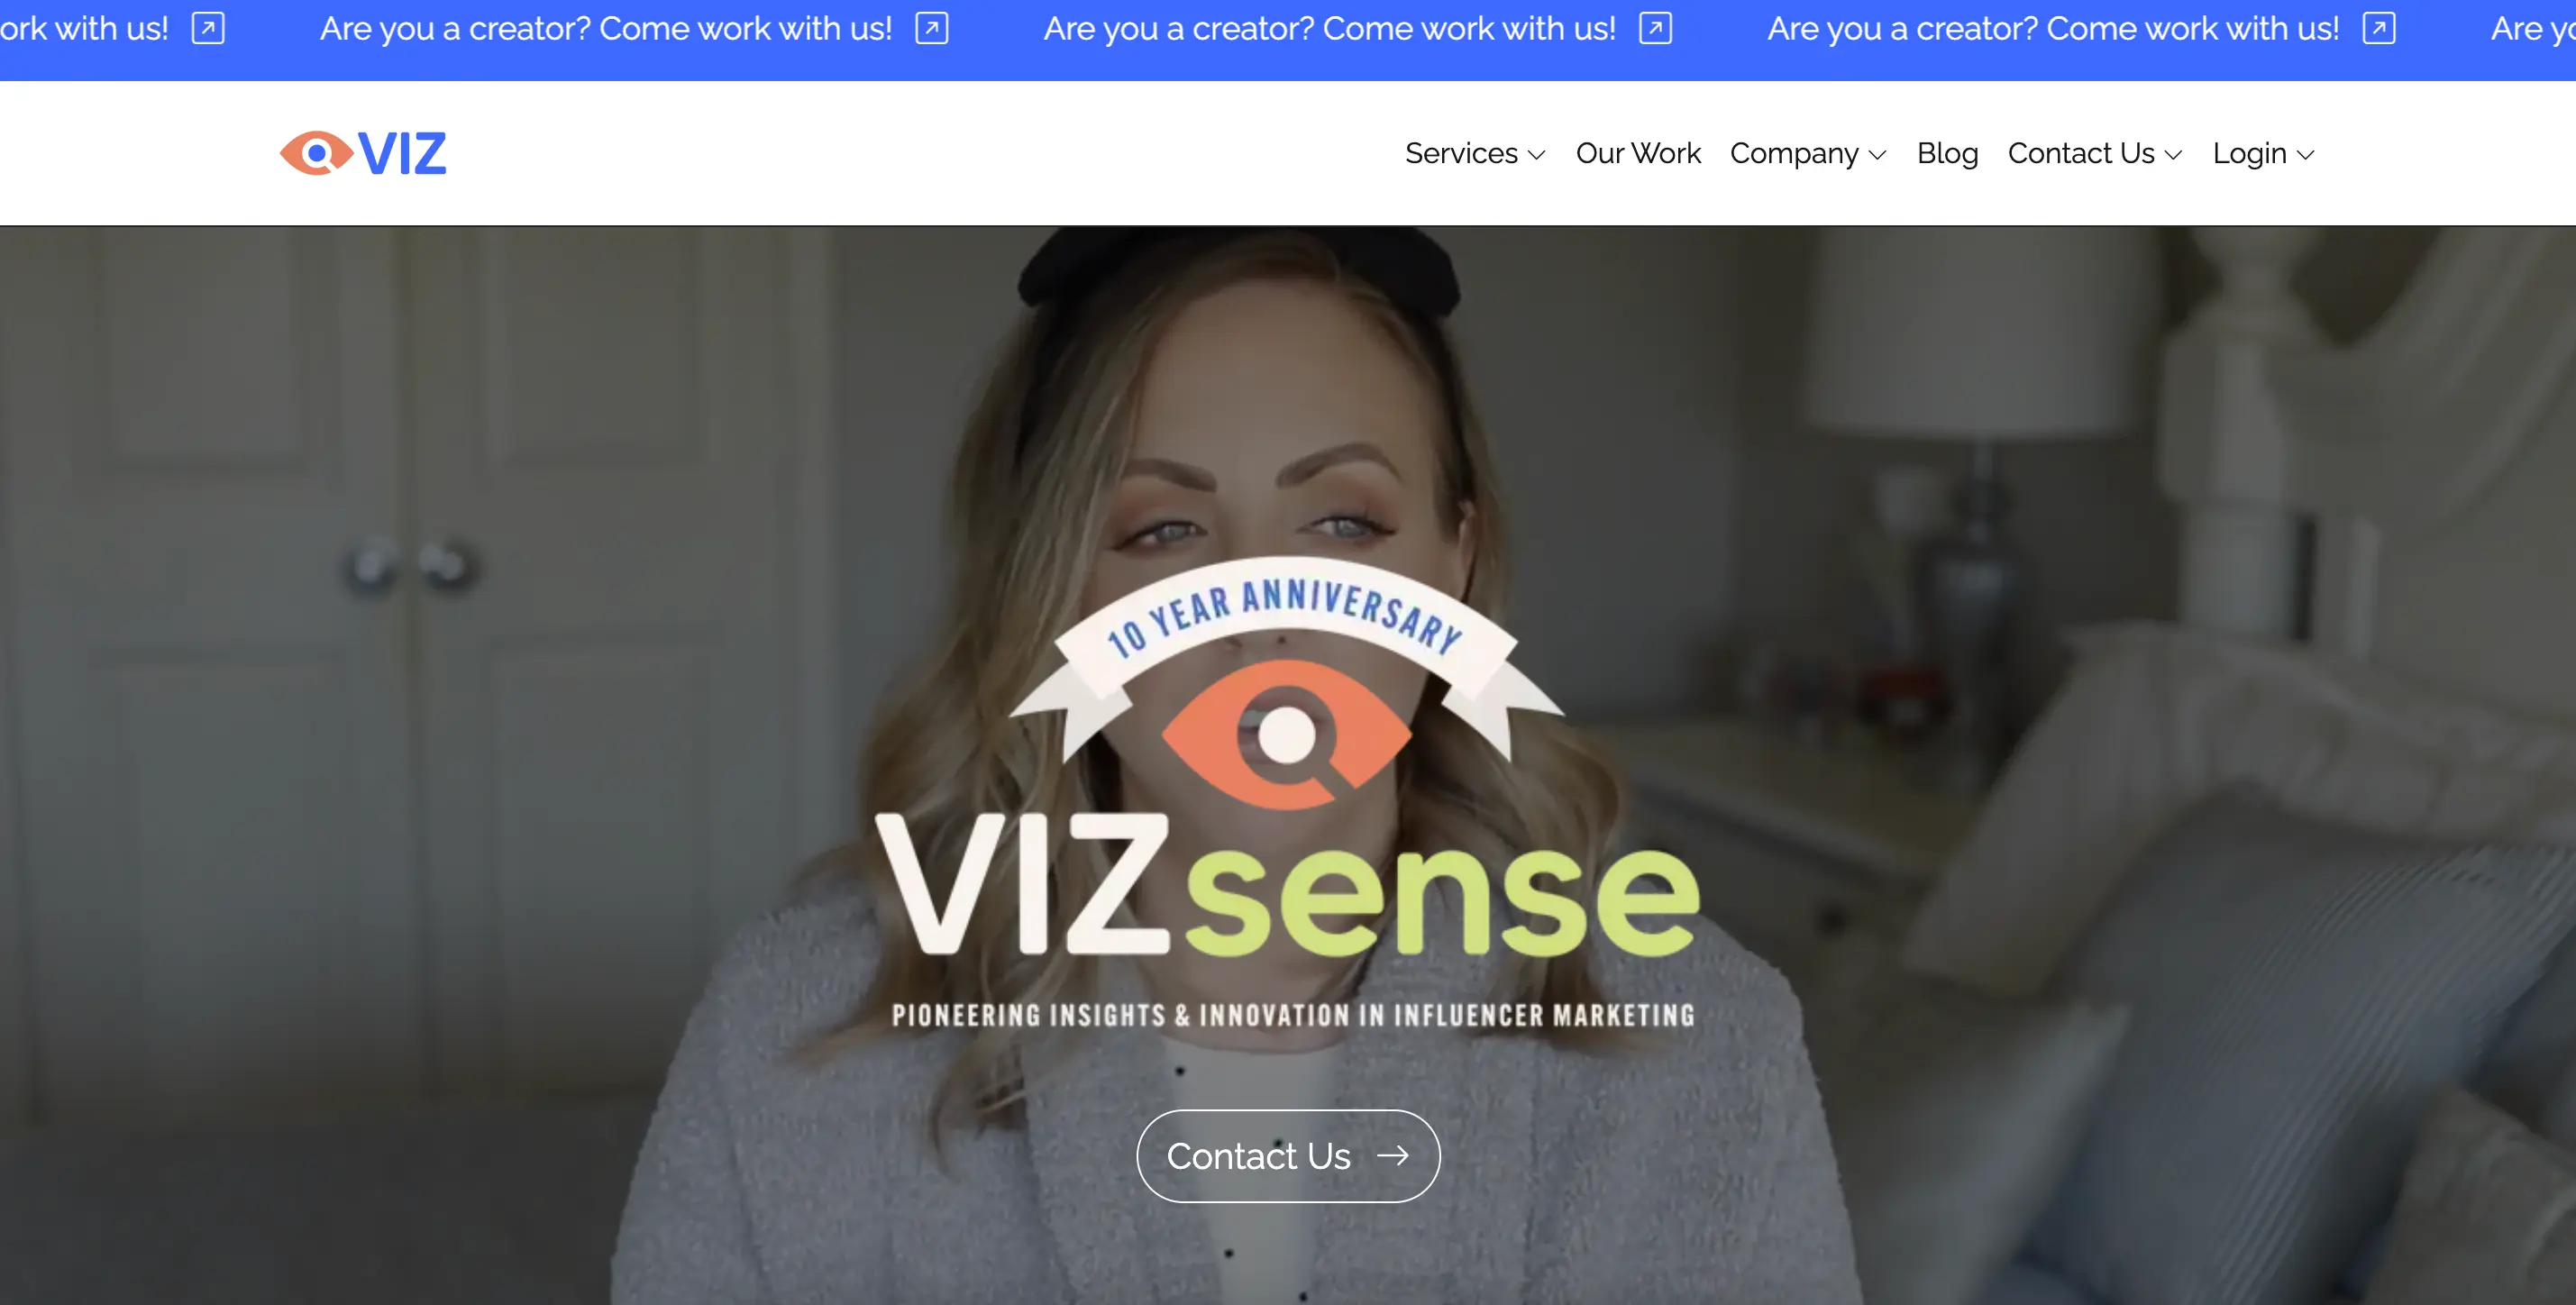Click the Contact Us hero button
Viewport: 2576px width, 1305px height.
(1288, 1156)
